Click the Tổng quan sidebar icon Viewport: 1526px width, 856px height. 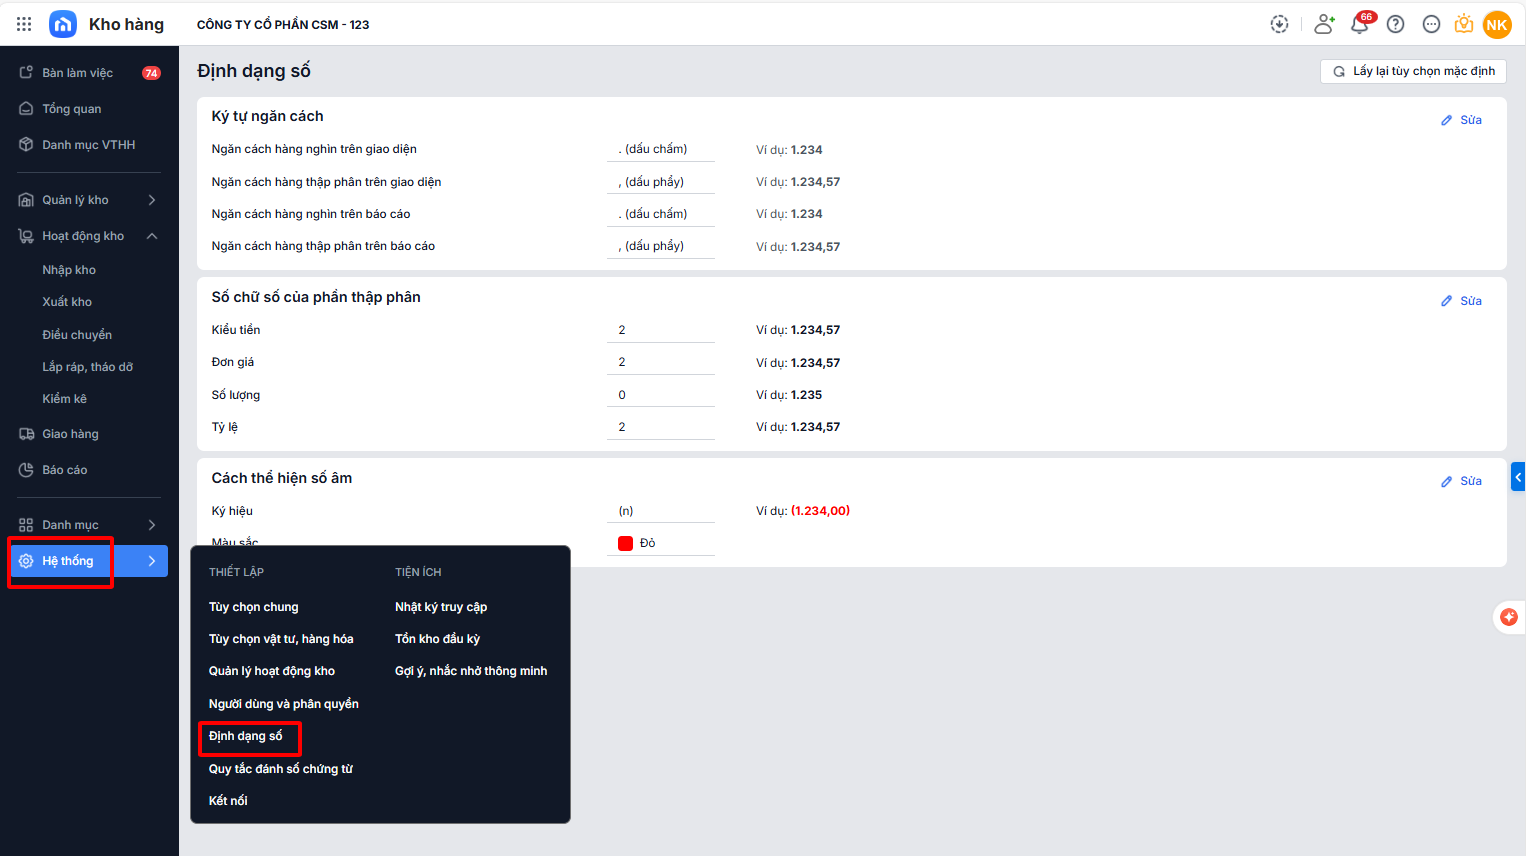[x=26, y=108]
